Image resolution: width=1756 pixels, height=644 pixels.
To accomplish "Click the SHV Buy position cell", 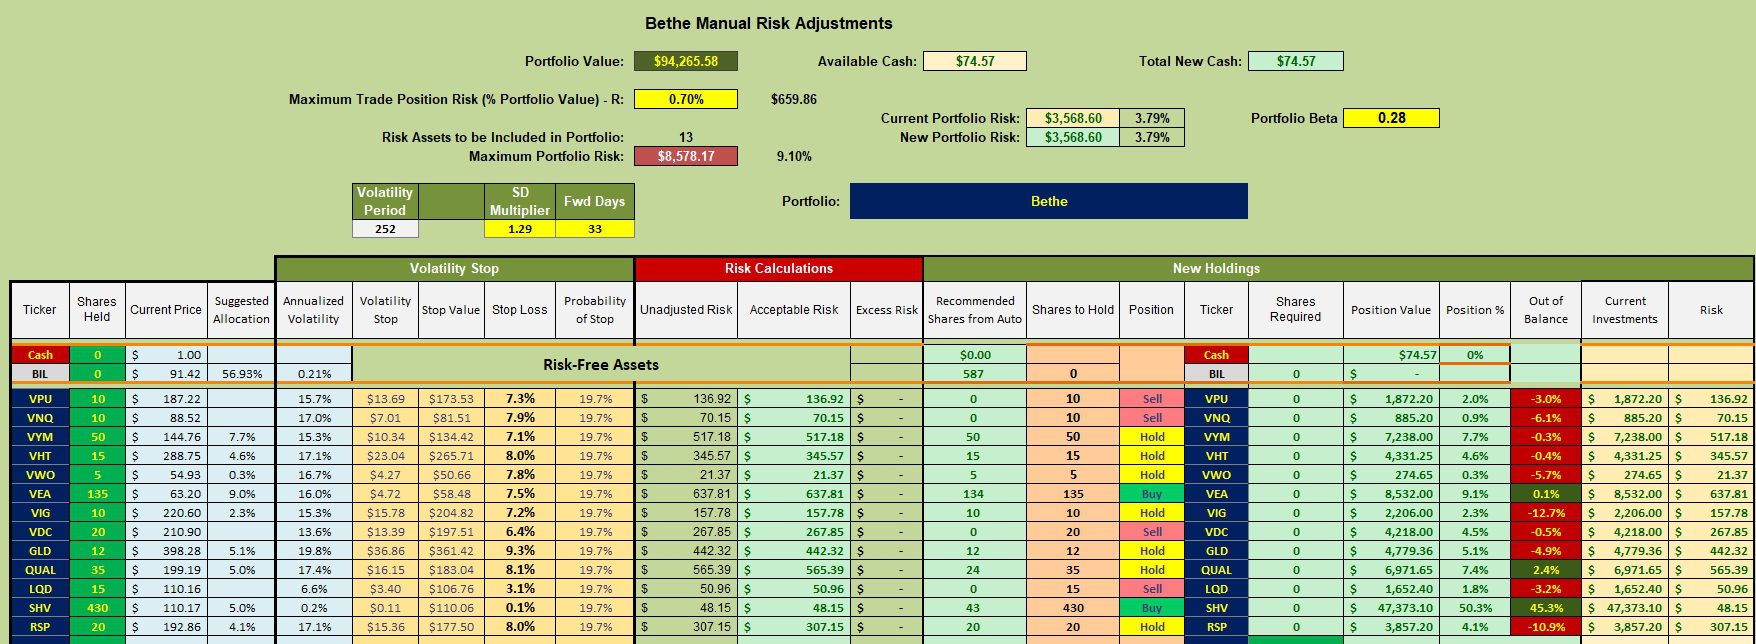I will [1151, 607].
